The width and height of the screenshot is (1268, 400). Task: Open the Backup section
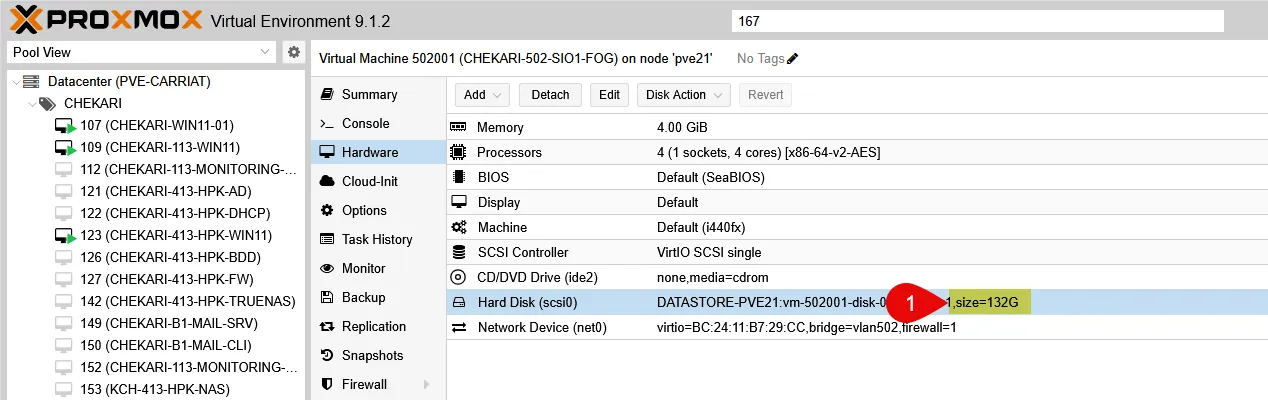click(364, 297)
